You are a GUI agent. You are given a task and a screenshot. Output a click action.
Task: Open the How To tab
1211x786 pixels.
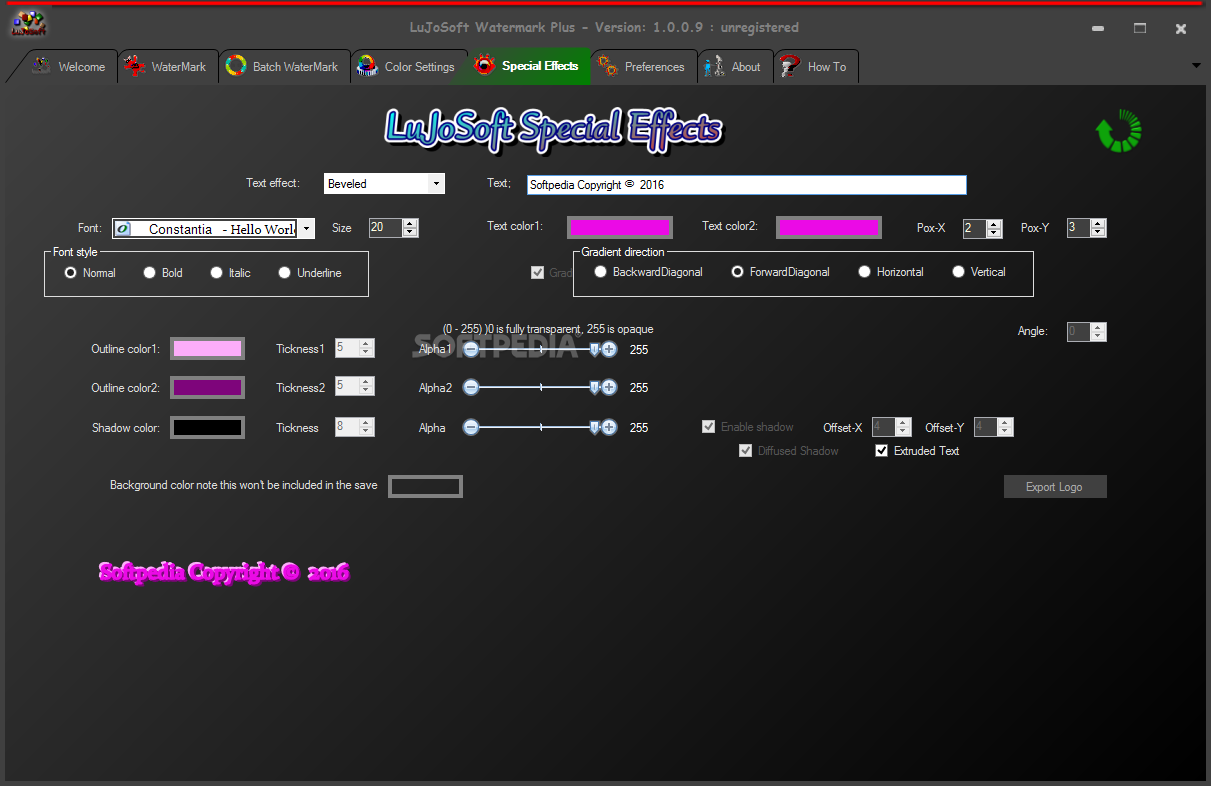(x=815, y=67)
